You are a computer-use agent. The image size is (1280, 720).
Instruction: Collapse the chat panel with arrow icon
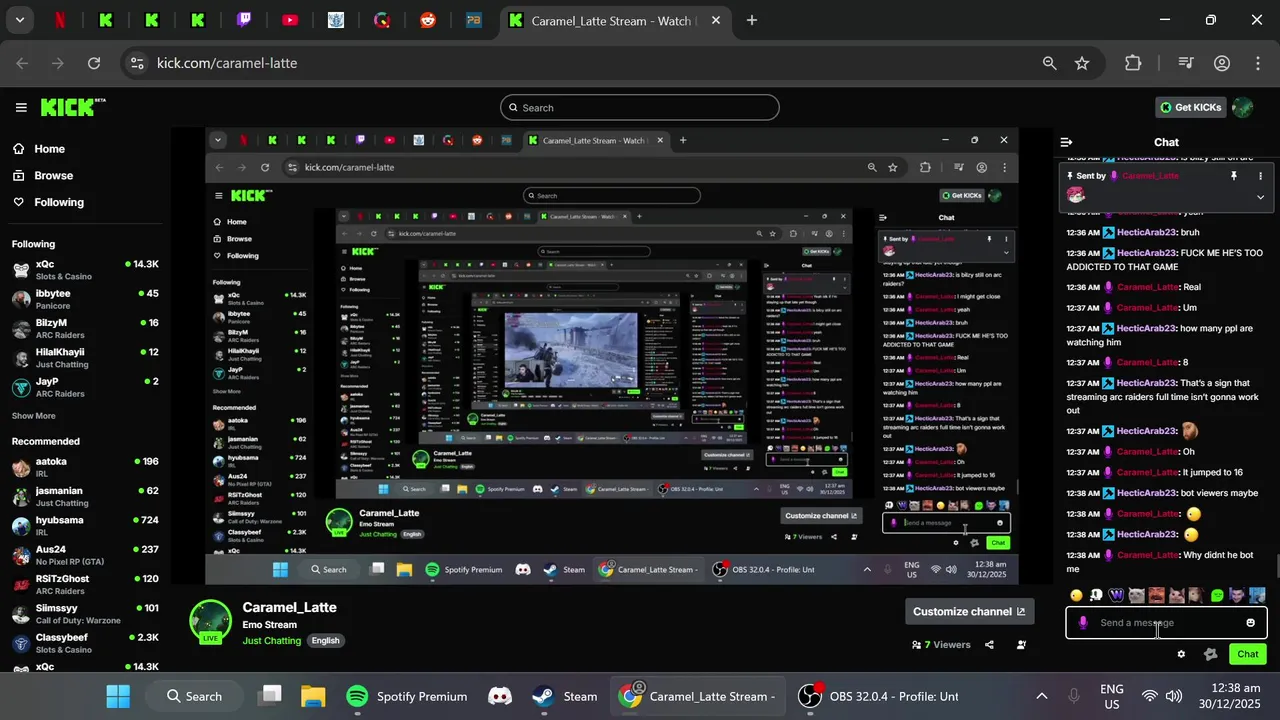[1066, 142]
